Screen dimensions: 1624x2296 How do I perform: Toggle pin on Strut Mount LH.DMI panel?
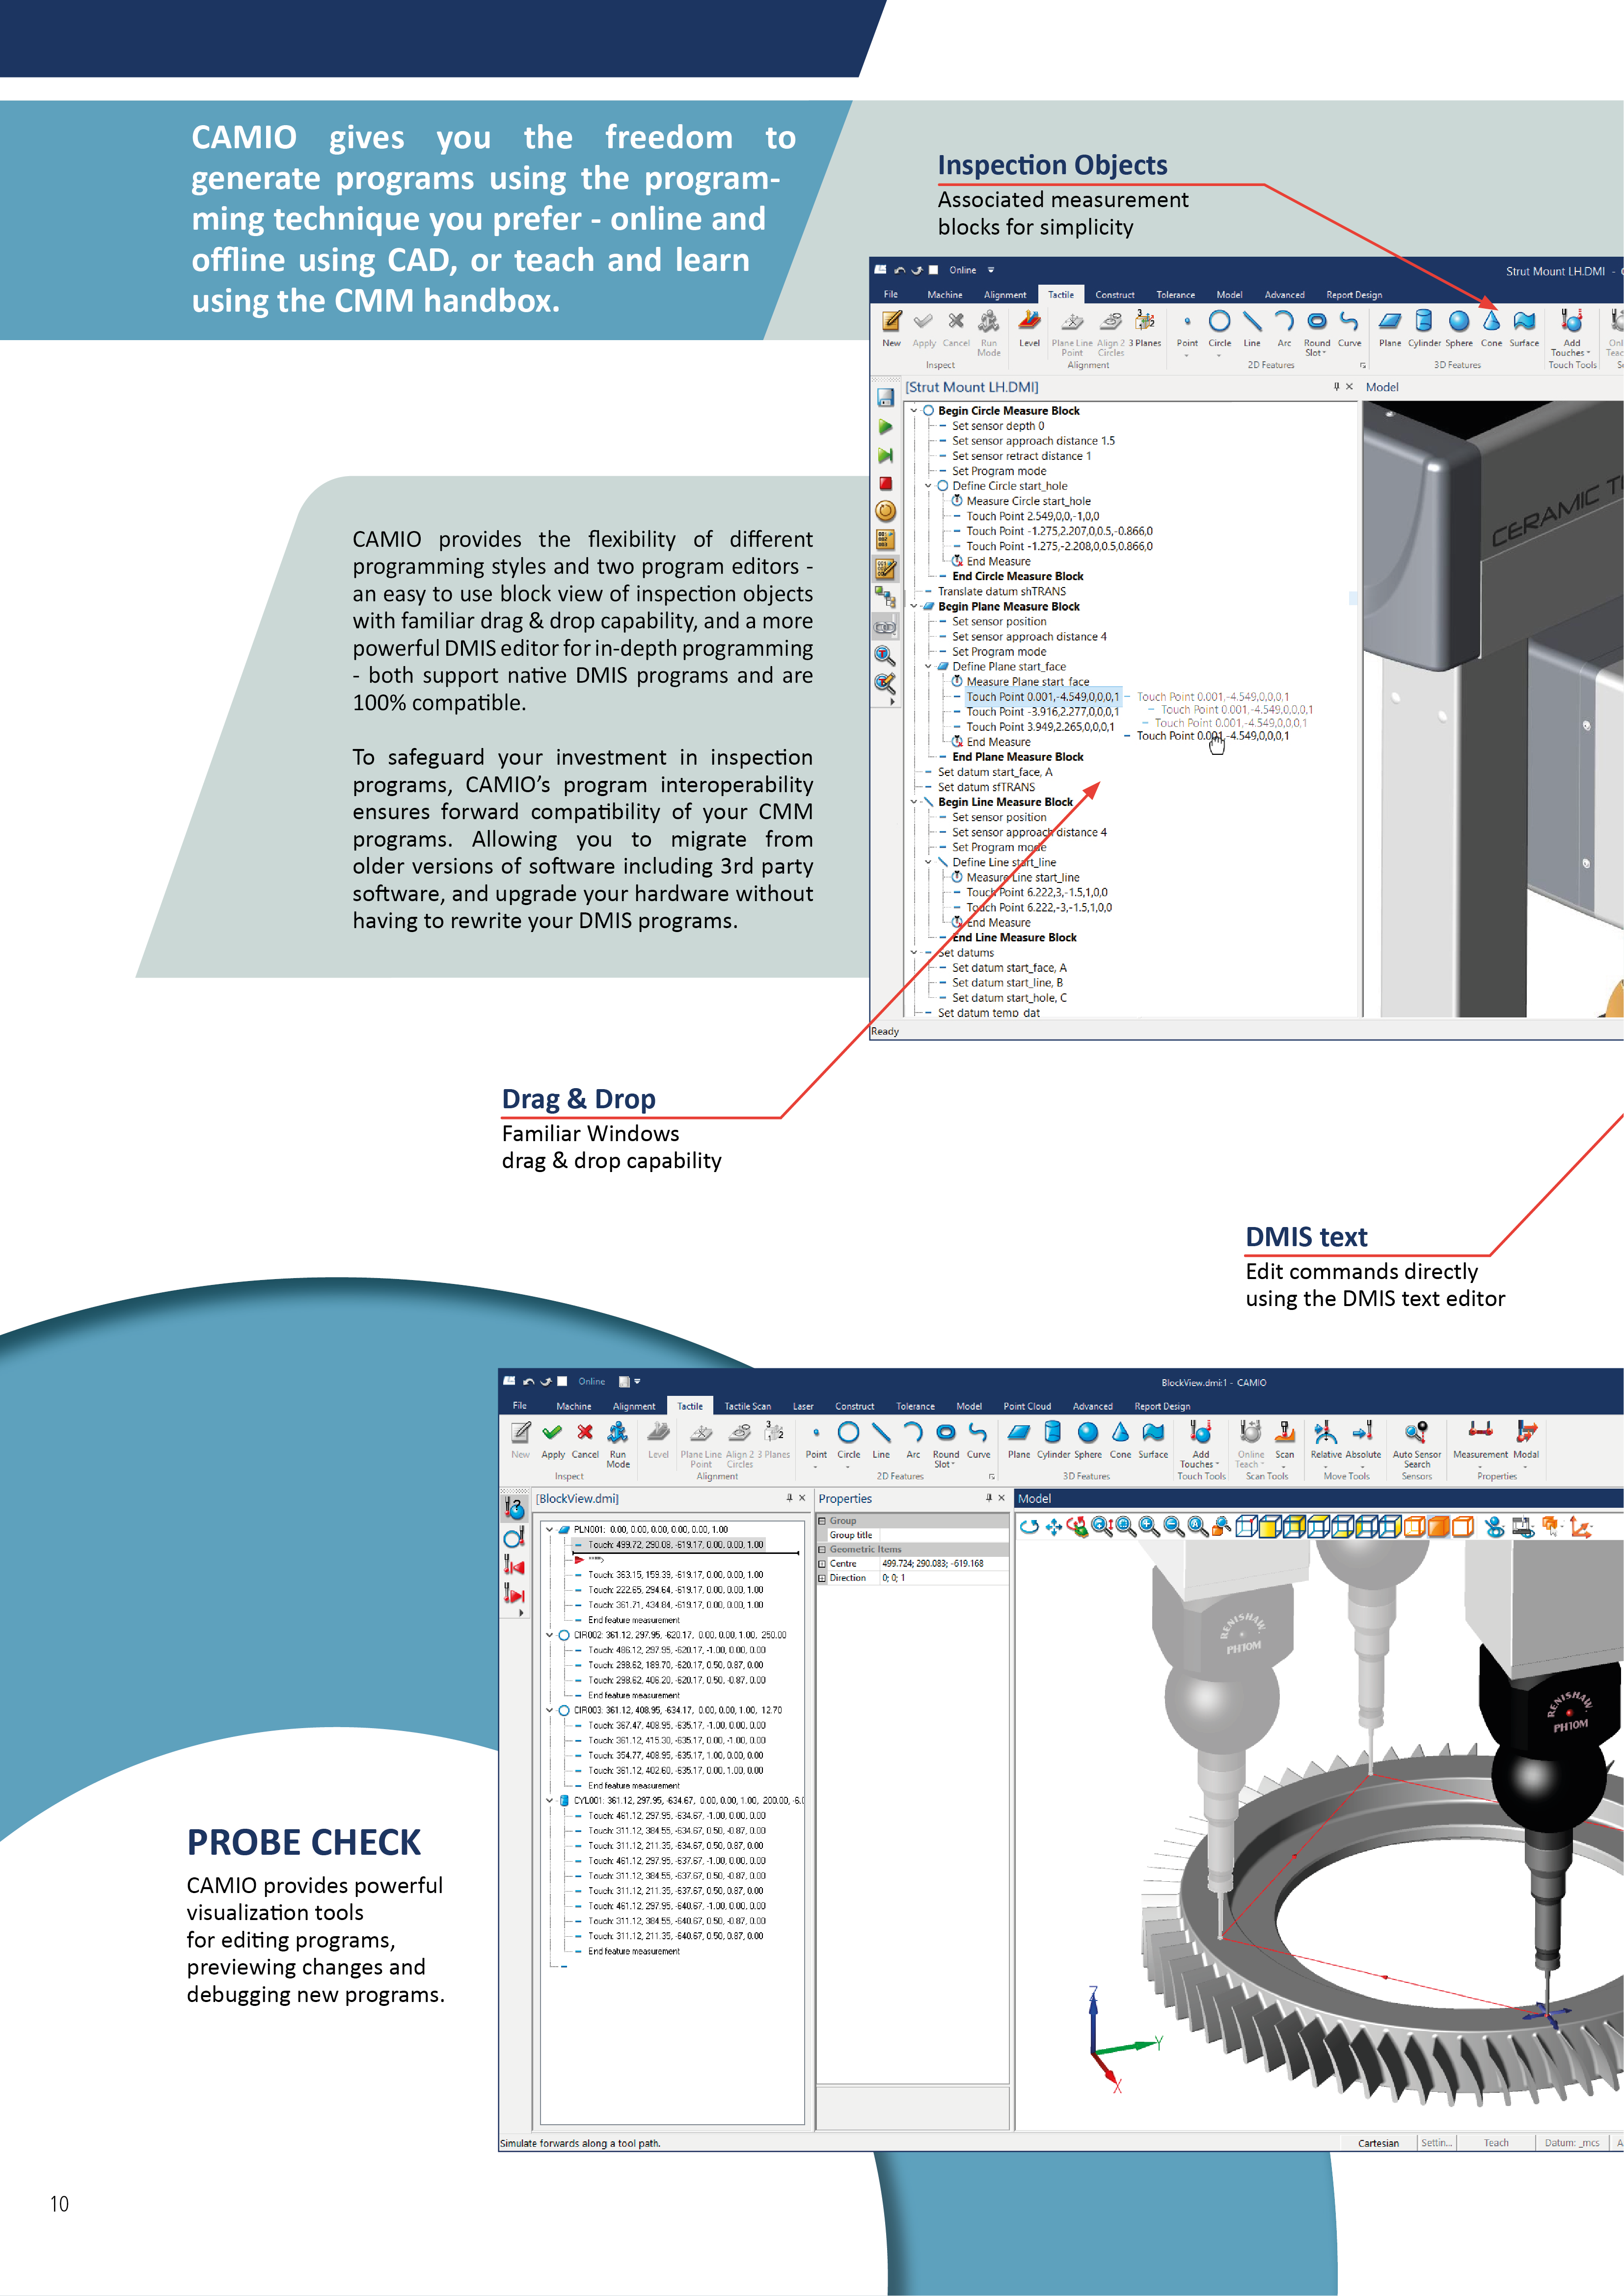1336,387
